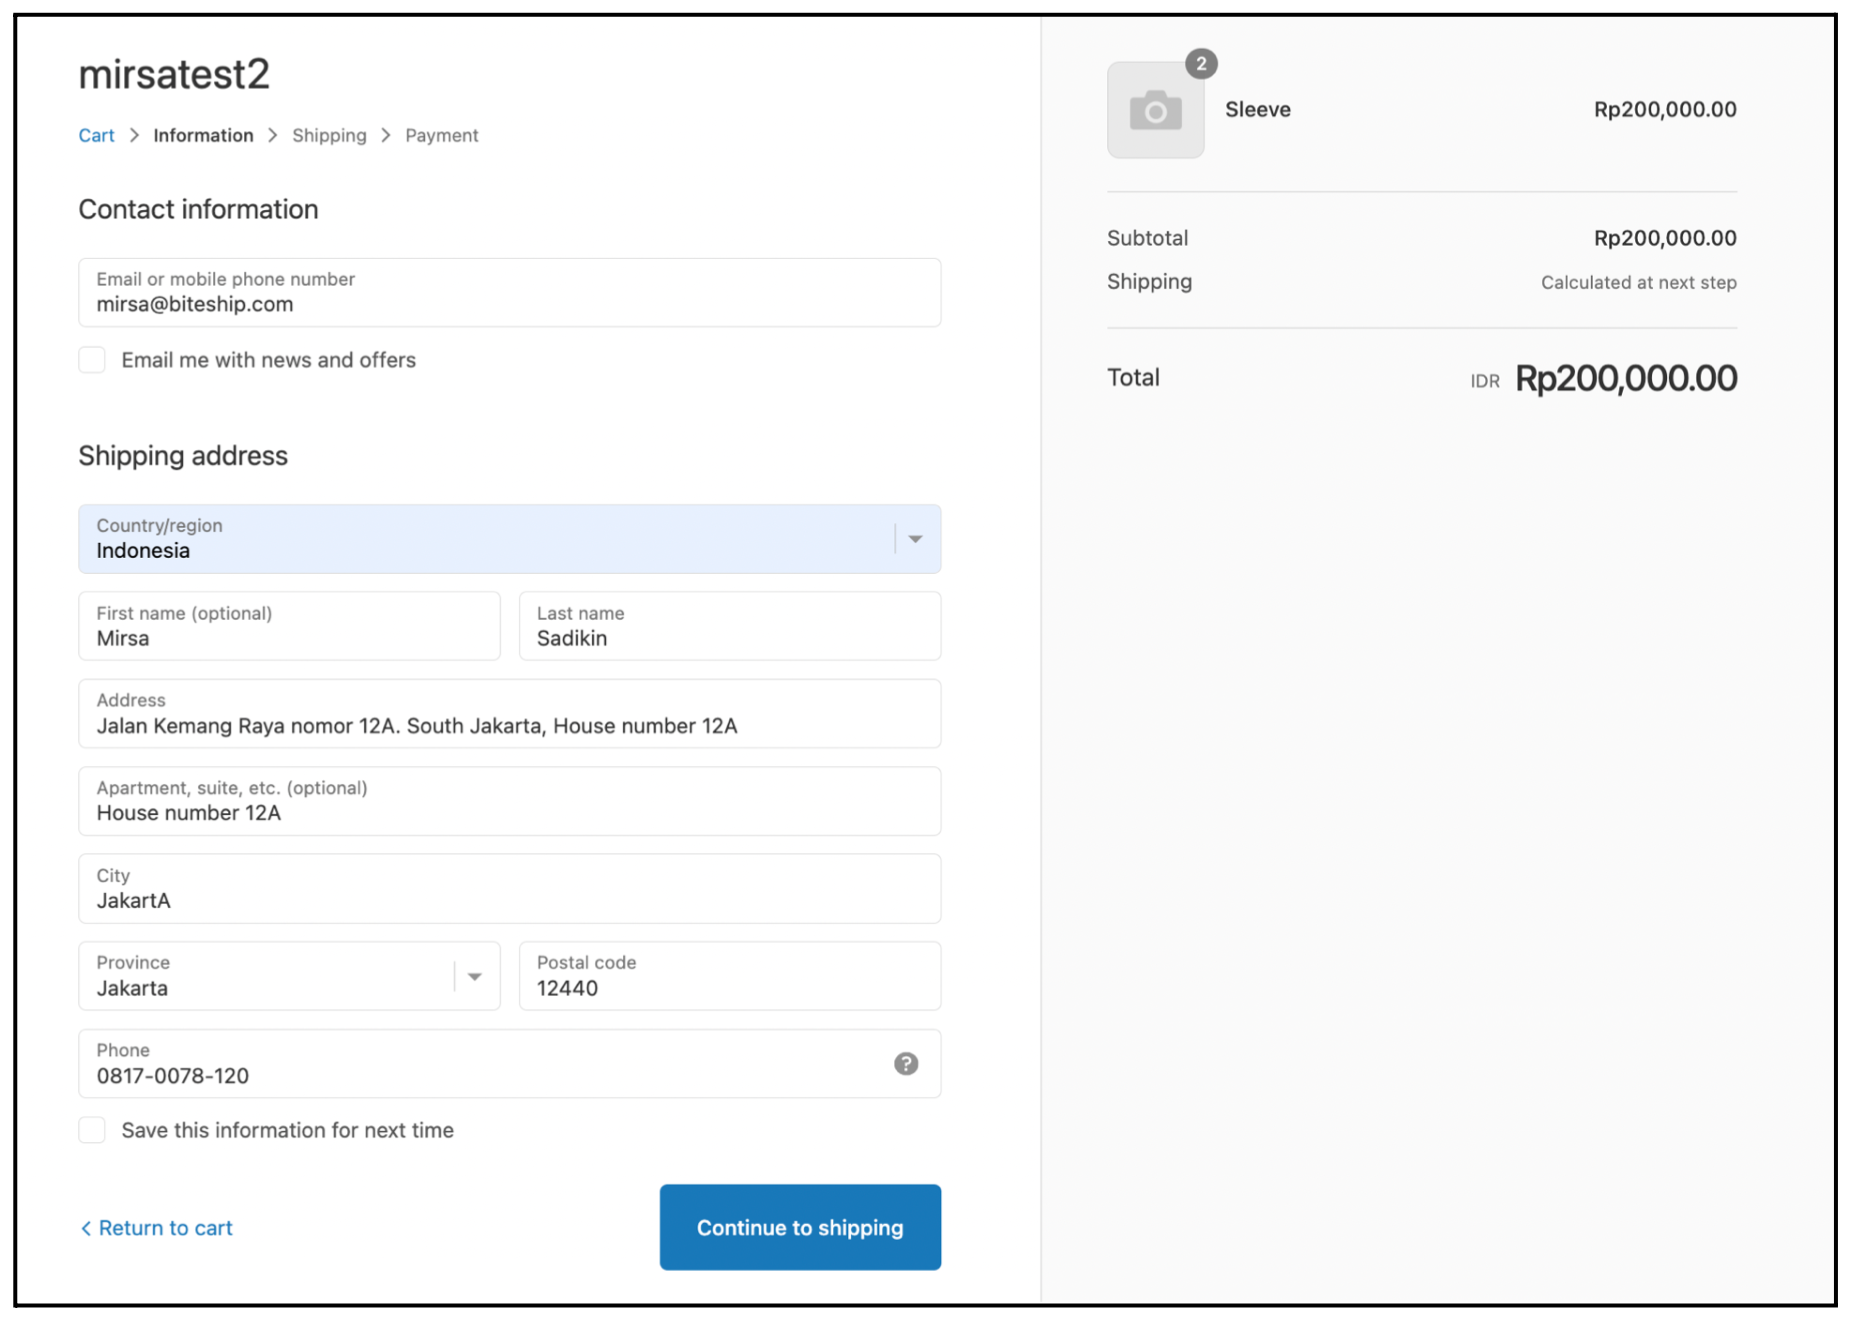The image size is (1850, 1320).
Task: Click the phone field help question-mark icon
Action: click(906, 1063)
